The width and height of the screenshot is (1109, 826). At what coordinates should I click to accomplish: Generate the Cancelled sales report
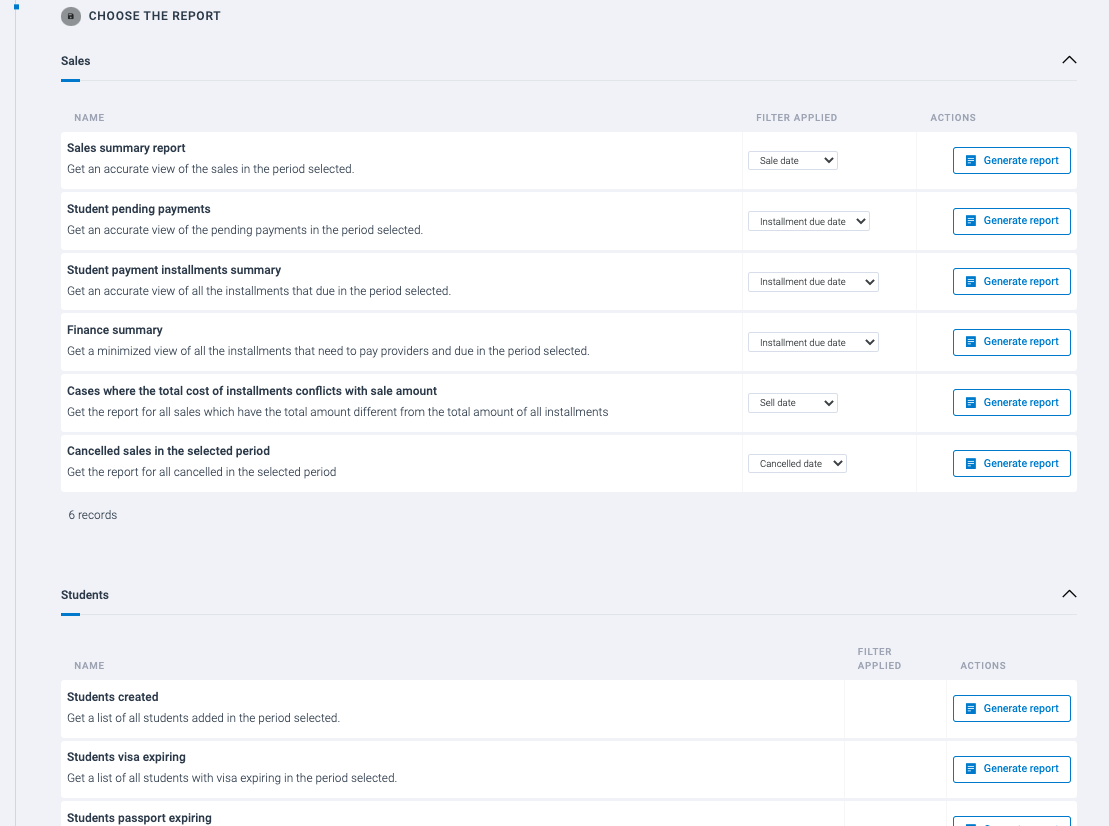(1011, 463)
